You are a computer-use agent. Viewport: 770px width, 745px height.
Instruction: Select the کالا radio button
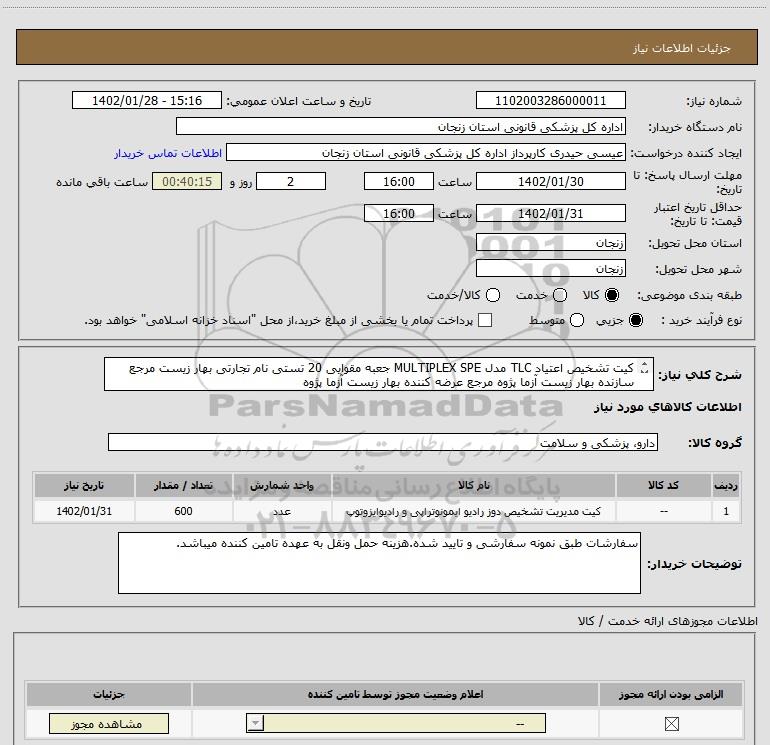[612, 295]
